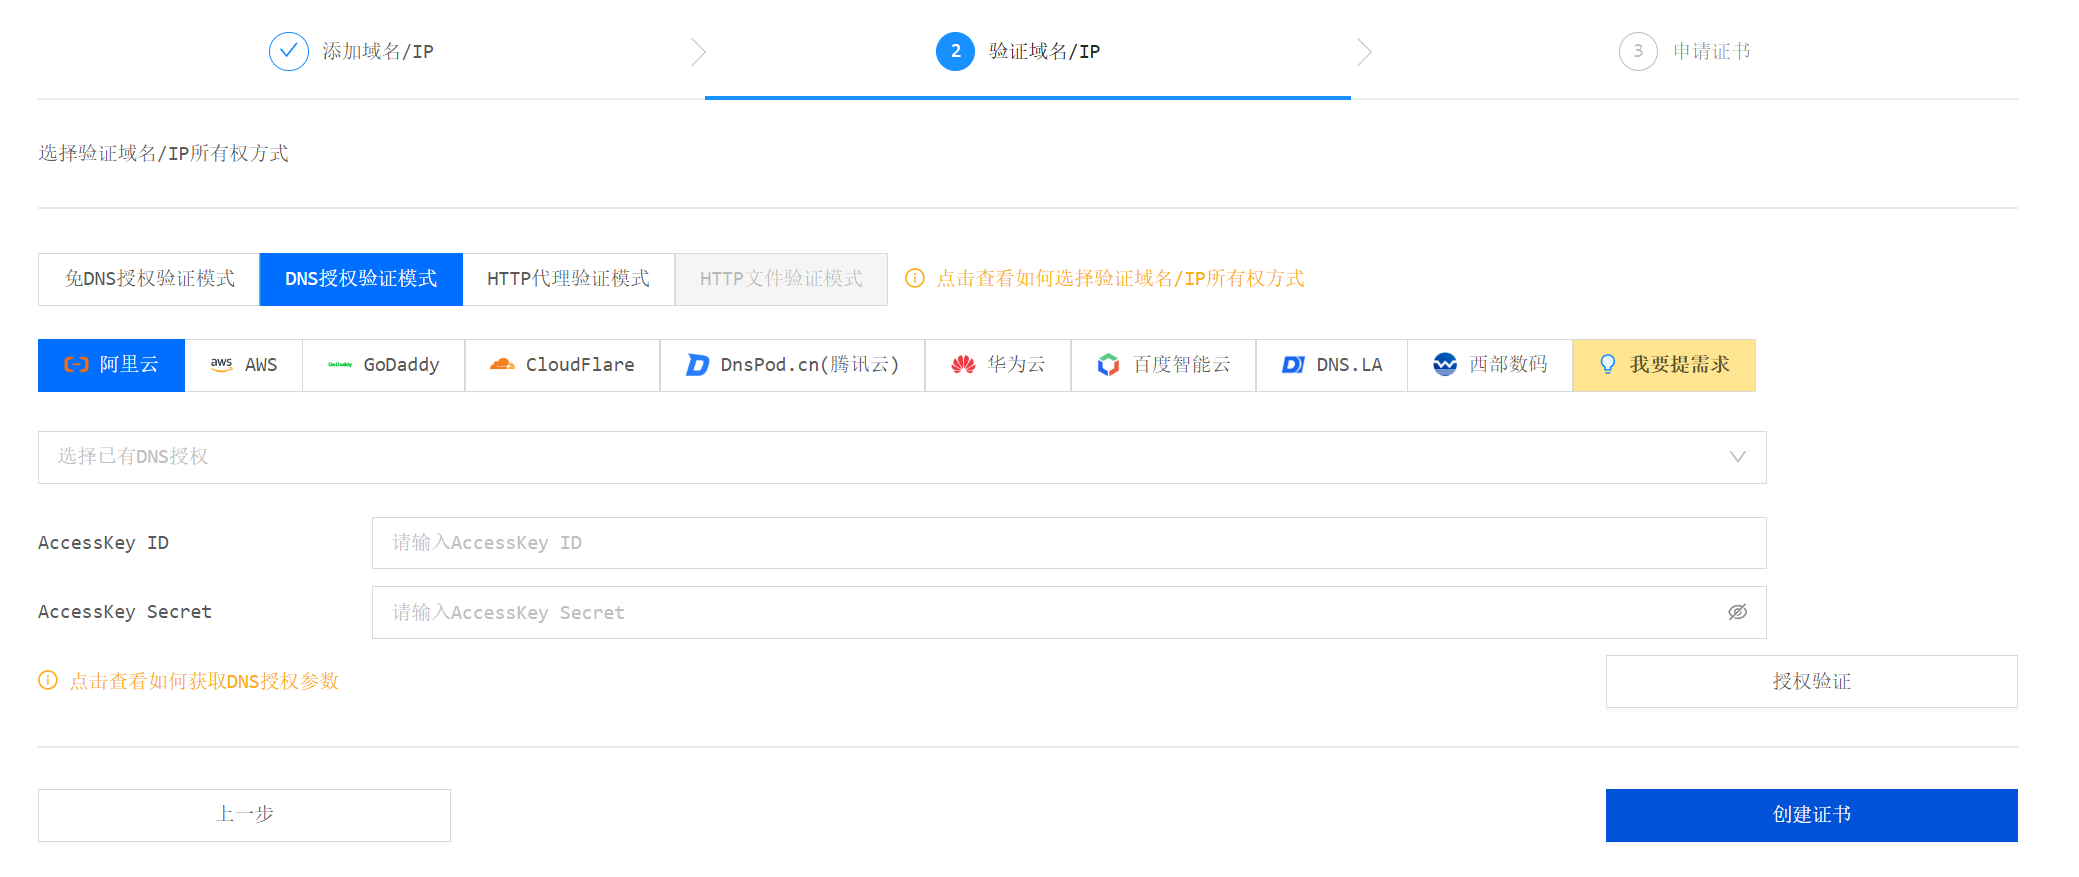Choose DNS.LA provider
This screenshot has height=877, width=2079.
(1332, 365)
